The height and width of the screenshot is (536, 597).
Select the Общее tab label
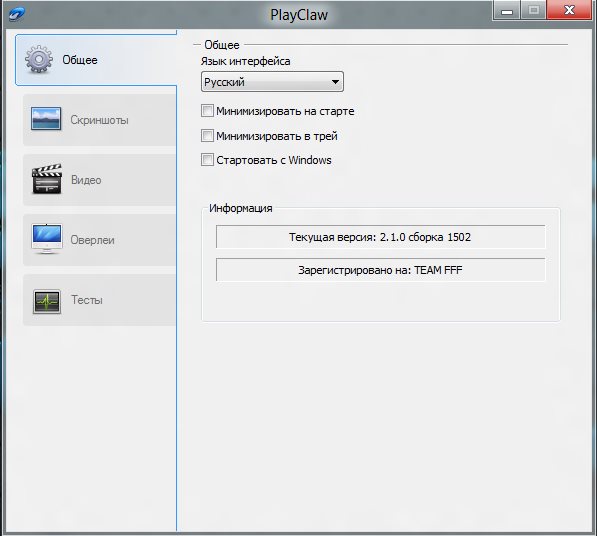point(80,60)
